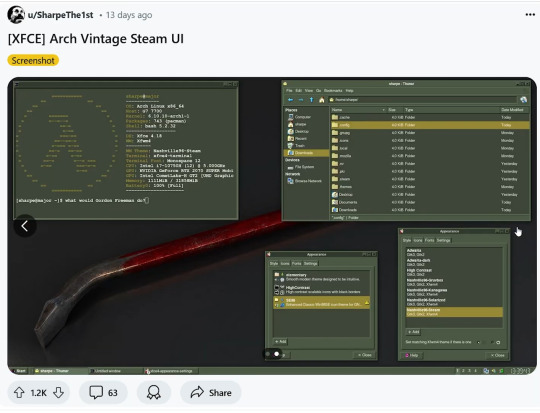
Task: Click Close button in left Appearance window
Action: tap(364, 355)
